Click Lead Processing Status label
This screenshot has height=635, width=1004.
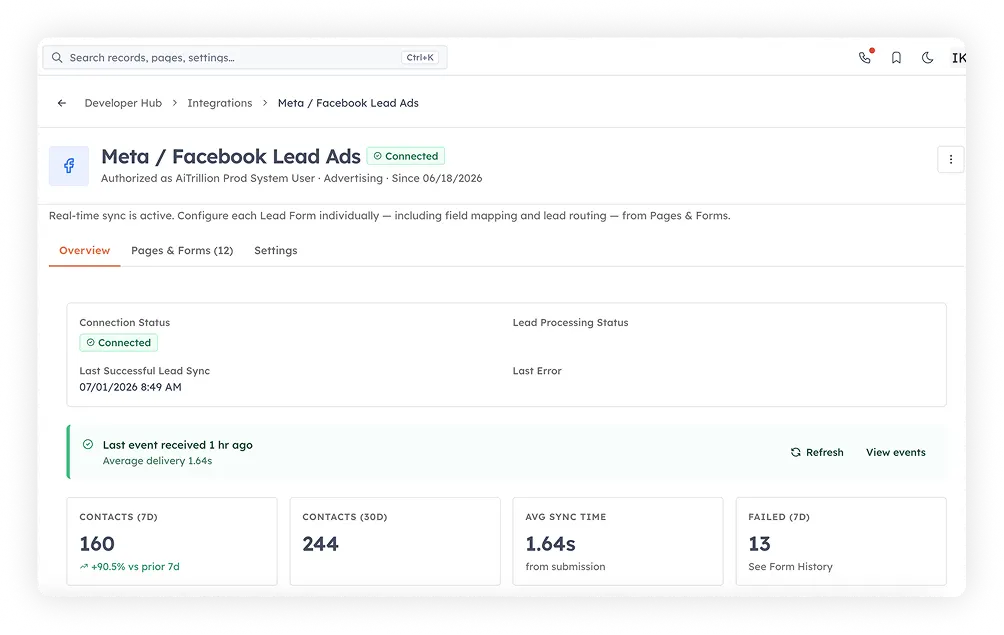570,323
